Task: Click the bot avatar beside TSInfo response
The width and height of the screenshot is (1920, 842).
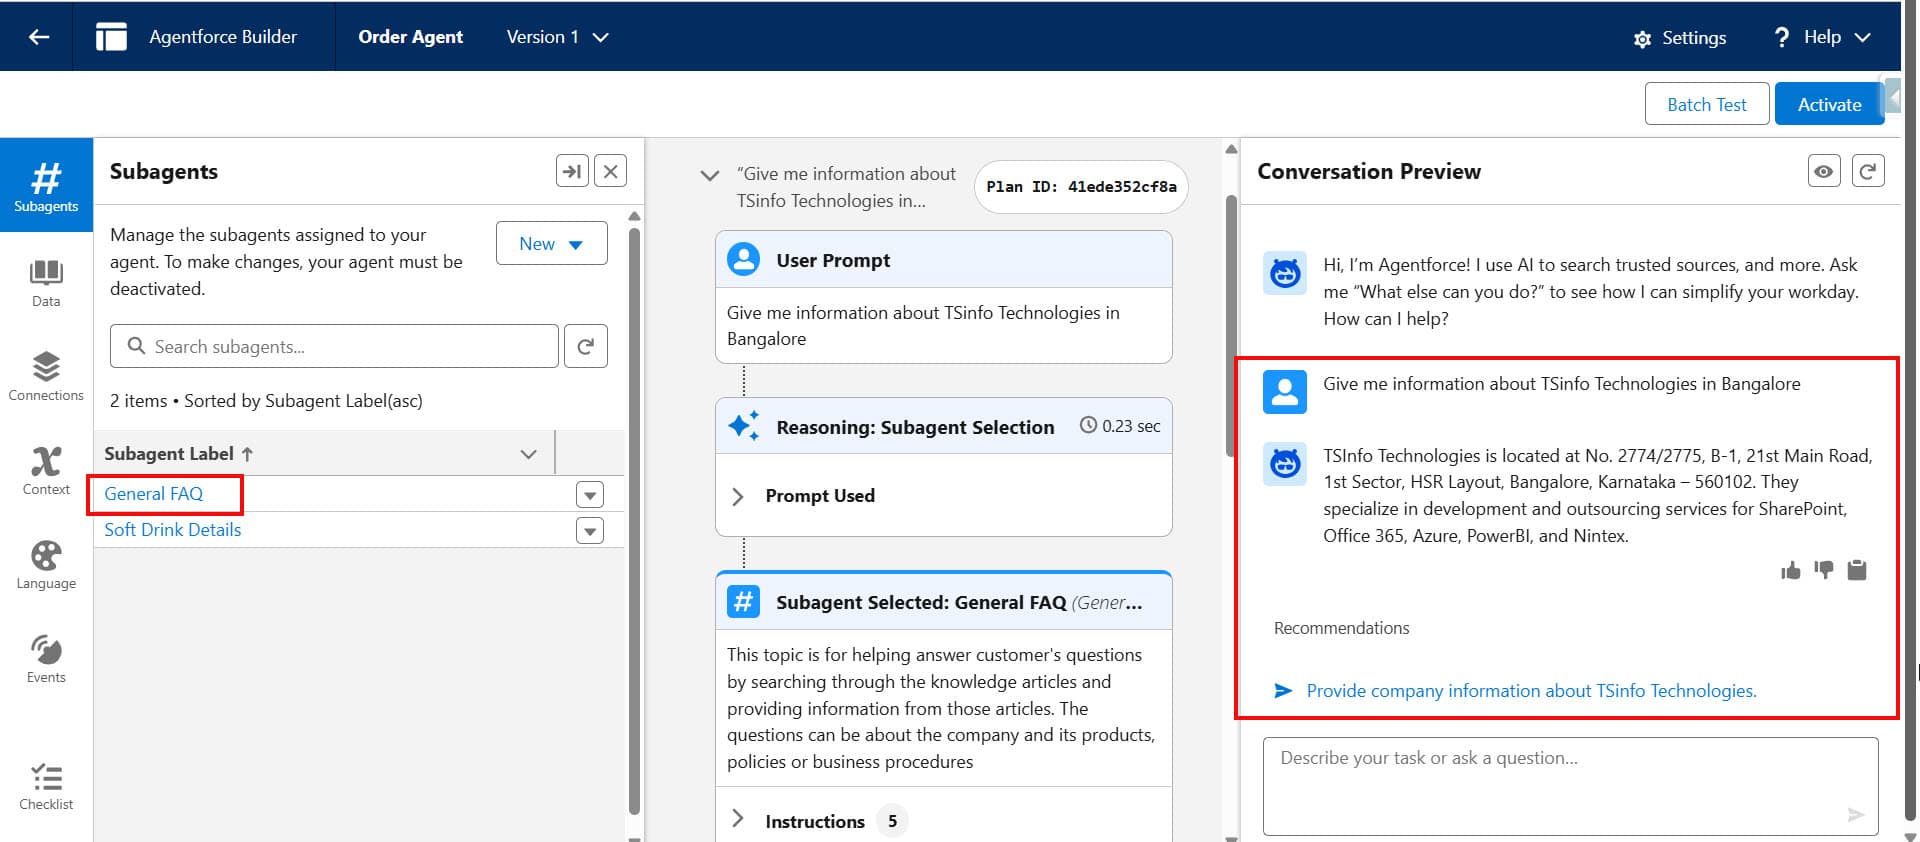Action: point(1285,464)
